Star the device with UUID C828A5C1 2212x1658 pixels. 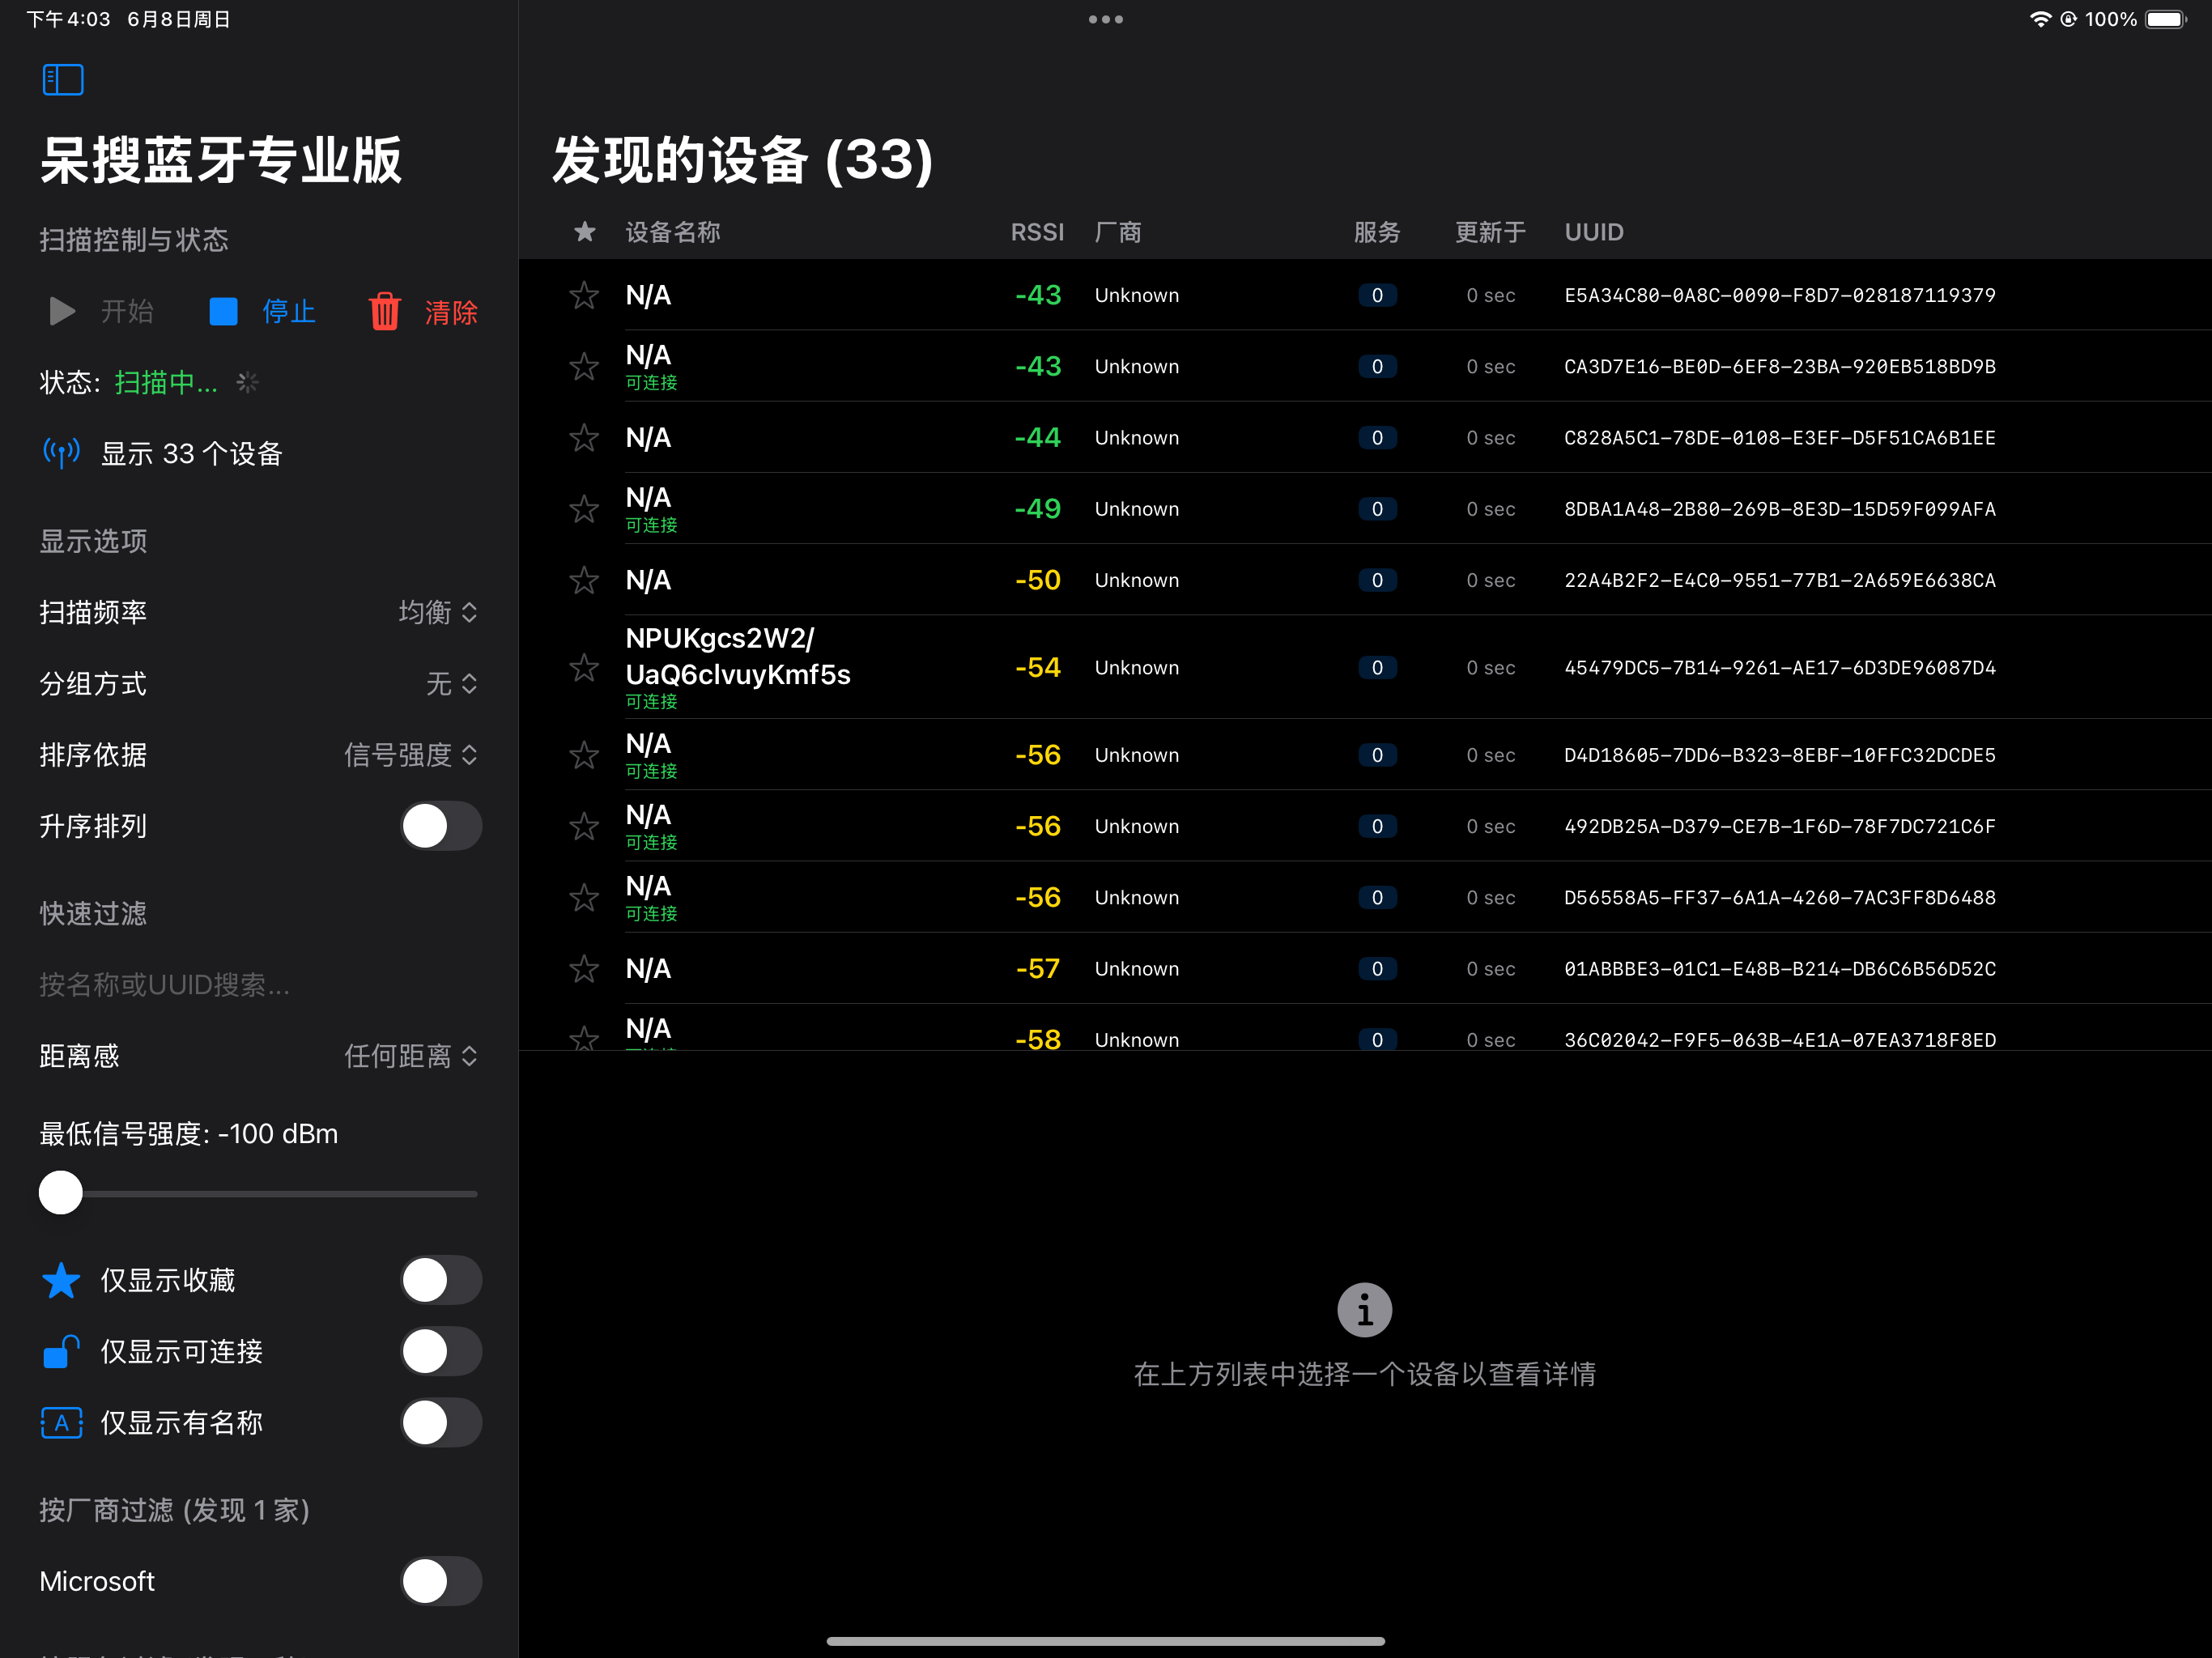coord(584,437)
